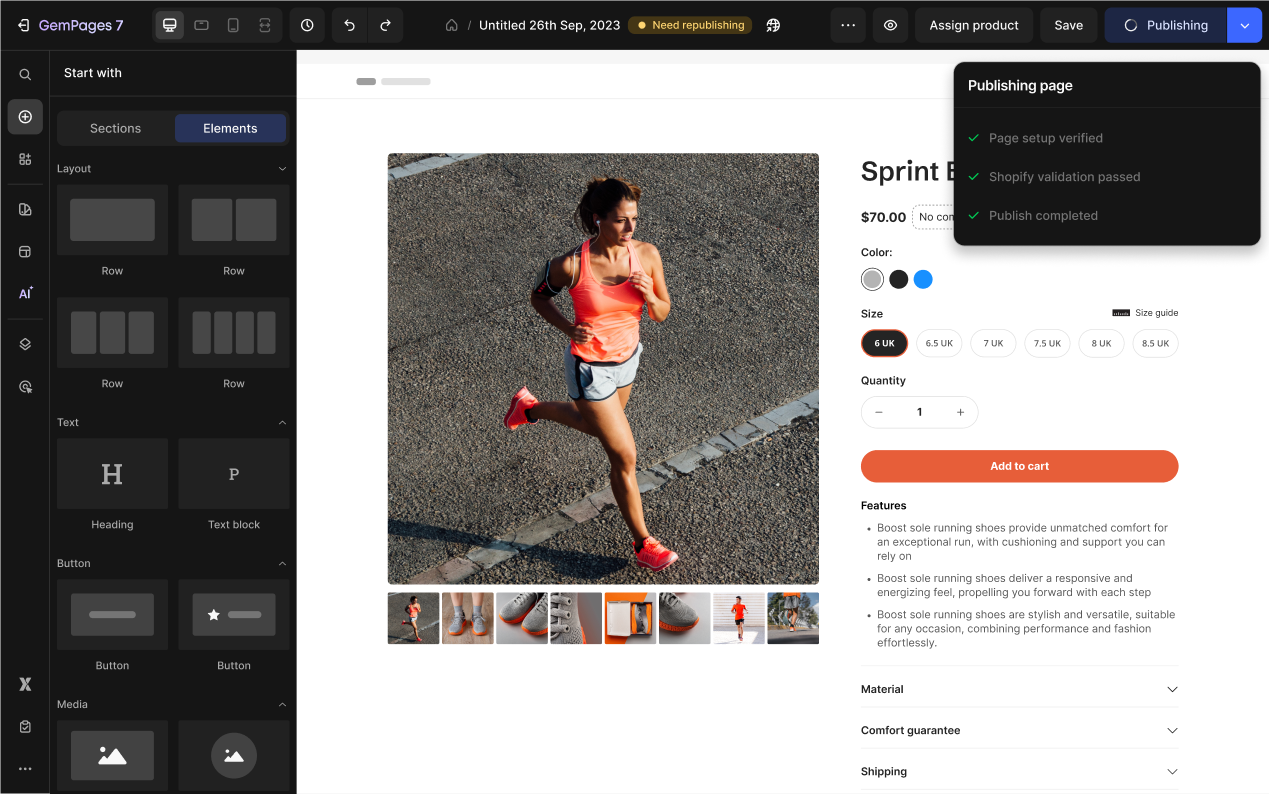This screenshot has width=1269, height=794.
Task: Select the 8 UK size option
Action: [x=1101, y=343]
